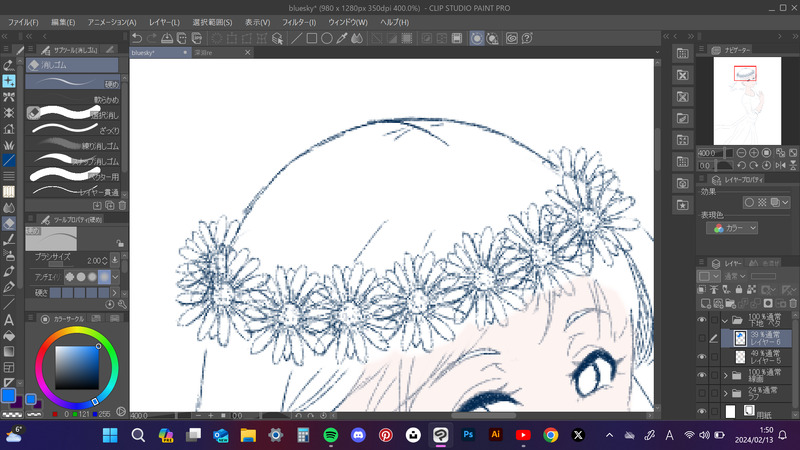Click the Undo arrow in command bar
Viewport: 800px width, 450px height.
137,38
